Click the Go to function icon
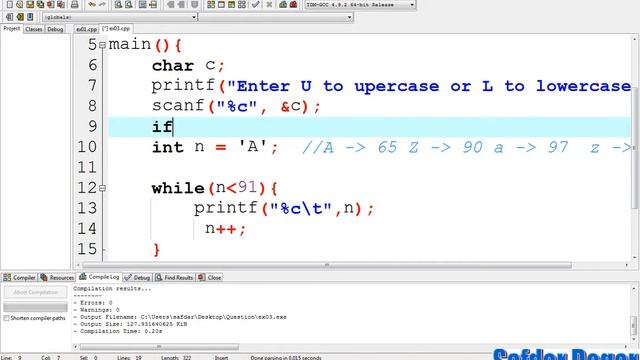The image size is (640, 360). (142, 5)
